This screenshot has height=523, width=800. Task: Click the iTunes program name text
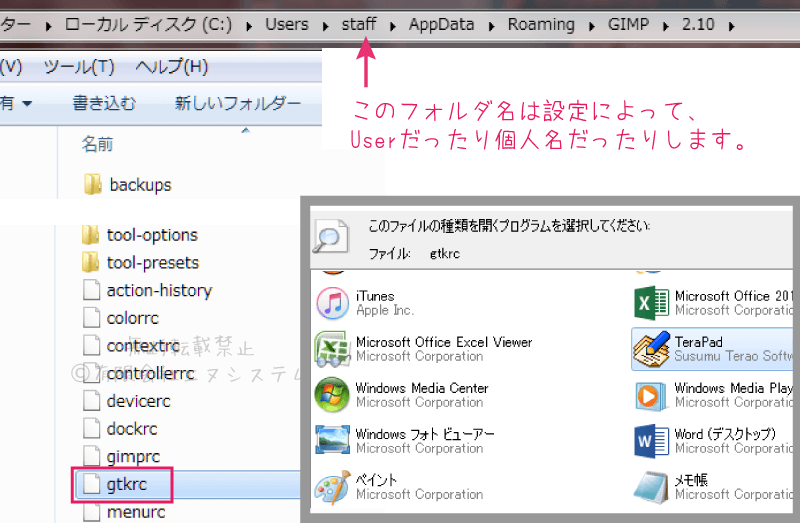375,296
